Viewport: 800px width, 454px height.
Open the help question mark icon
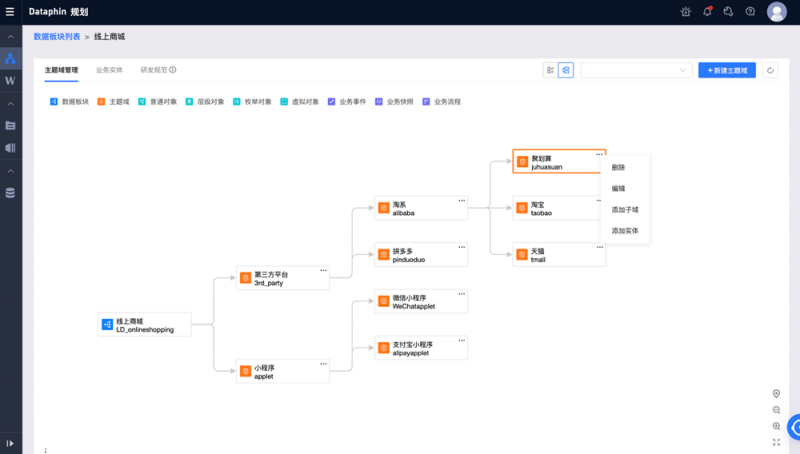(750, 12)
